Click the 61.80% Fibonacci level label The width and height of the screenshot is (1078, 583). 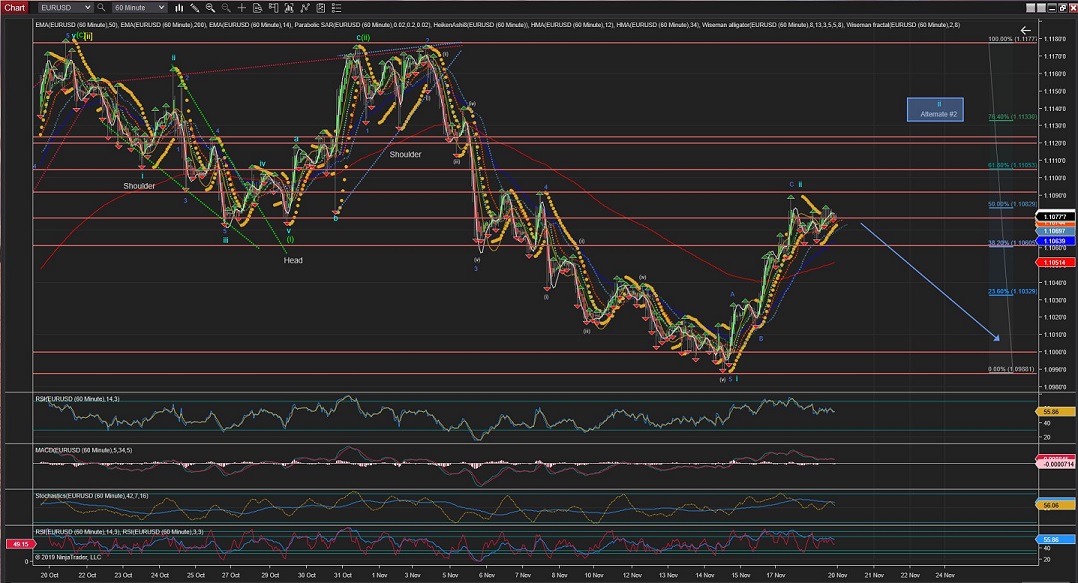click(1012, 165)
